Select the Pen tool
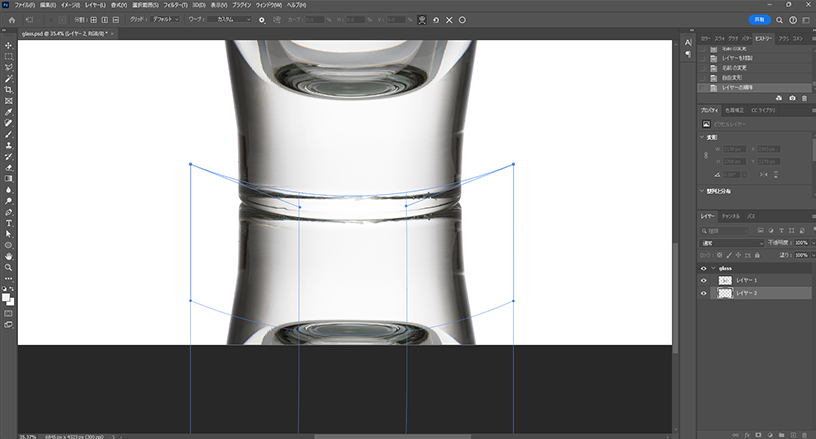Screen dimensions: 816x439 [x=8, y=212]
